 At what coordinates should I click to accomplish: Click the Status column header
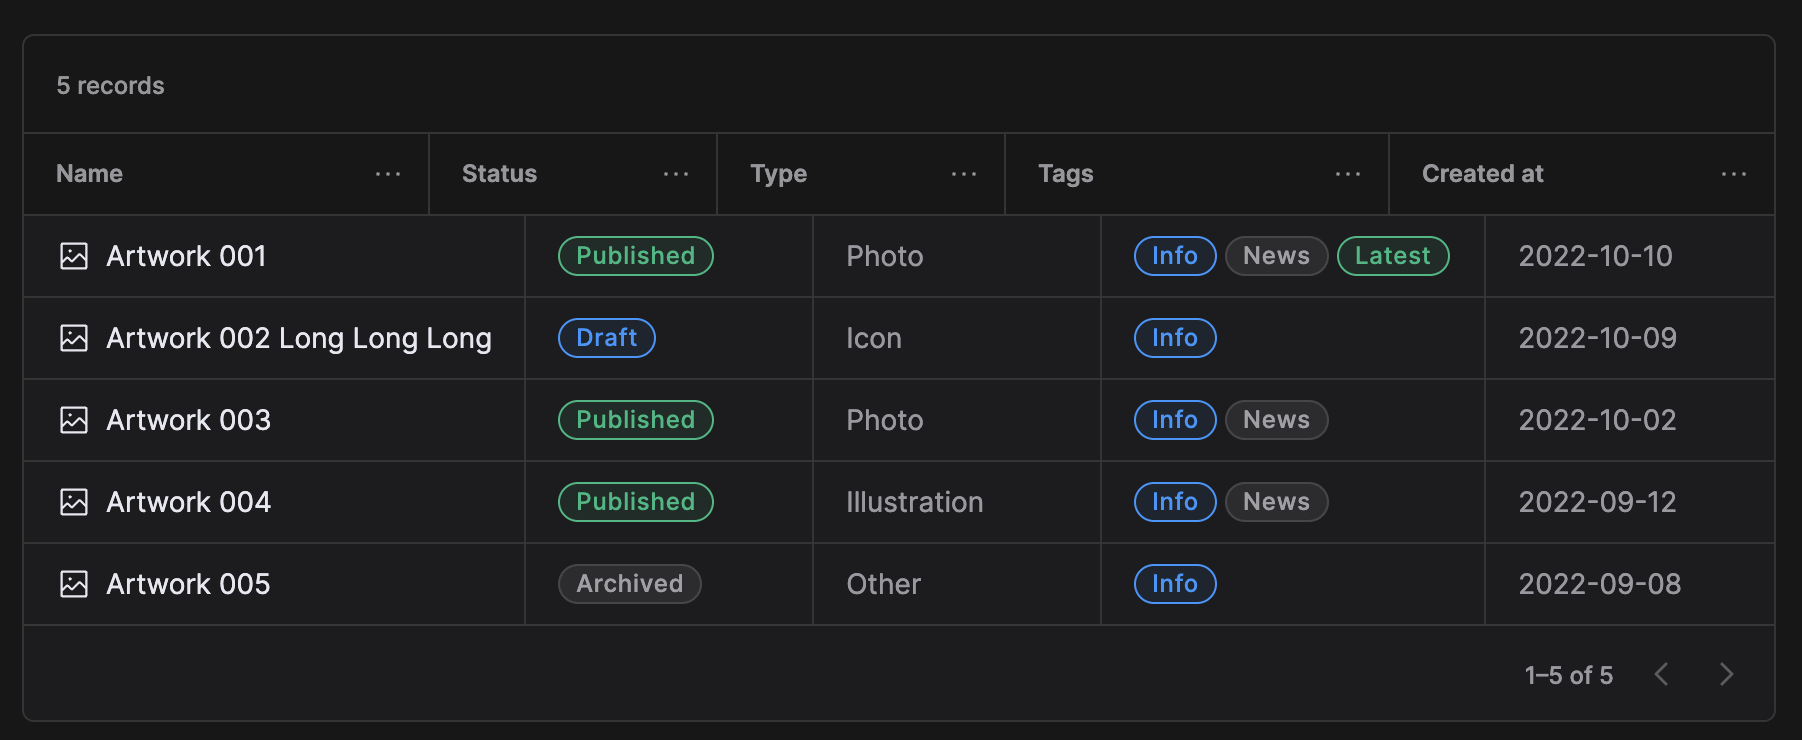click(498, 173)
